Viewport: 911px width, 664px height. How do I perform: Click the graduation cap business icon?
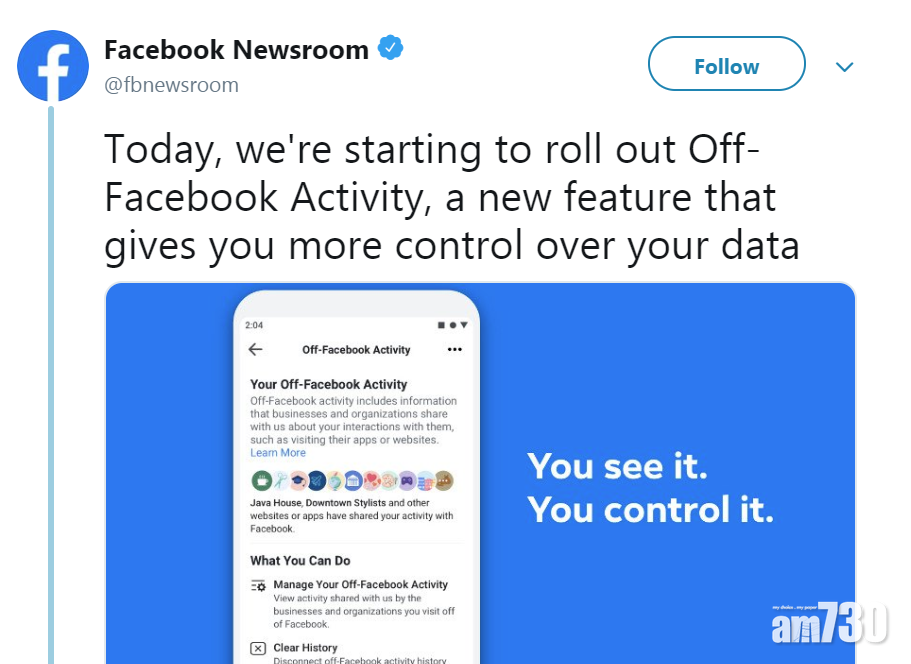click(x=298, y=480)
